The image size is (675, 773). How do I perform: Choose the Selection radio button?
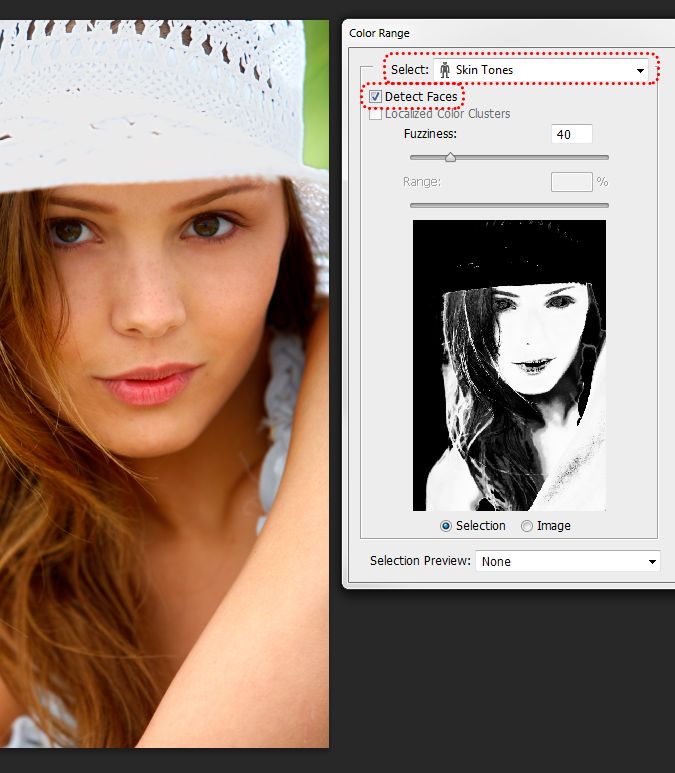coord(446,526)
